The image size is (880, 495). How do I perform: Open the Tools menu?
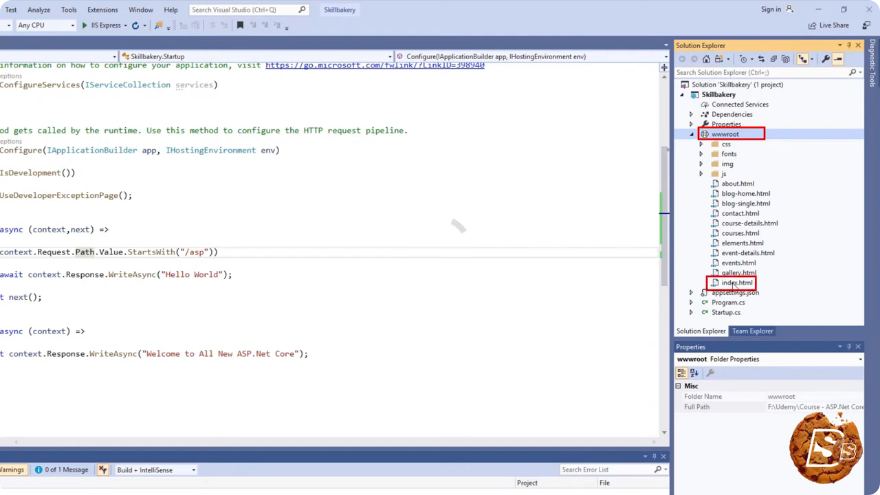pyautogui.click(x=68, y=10)
